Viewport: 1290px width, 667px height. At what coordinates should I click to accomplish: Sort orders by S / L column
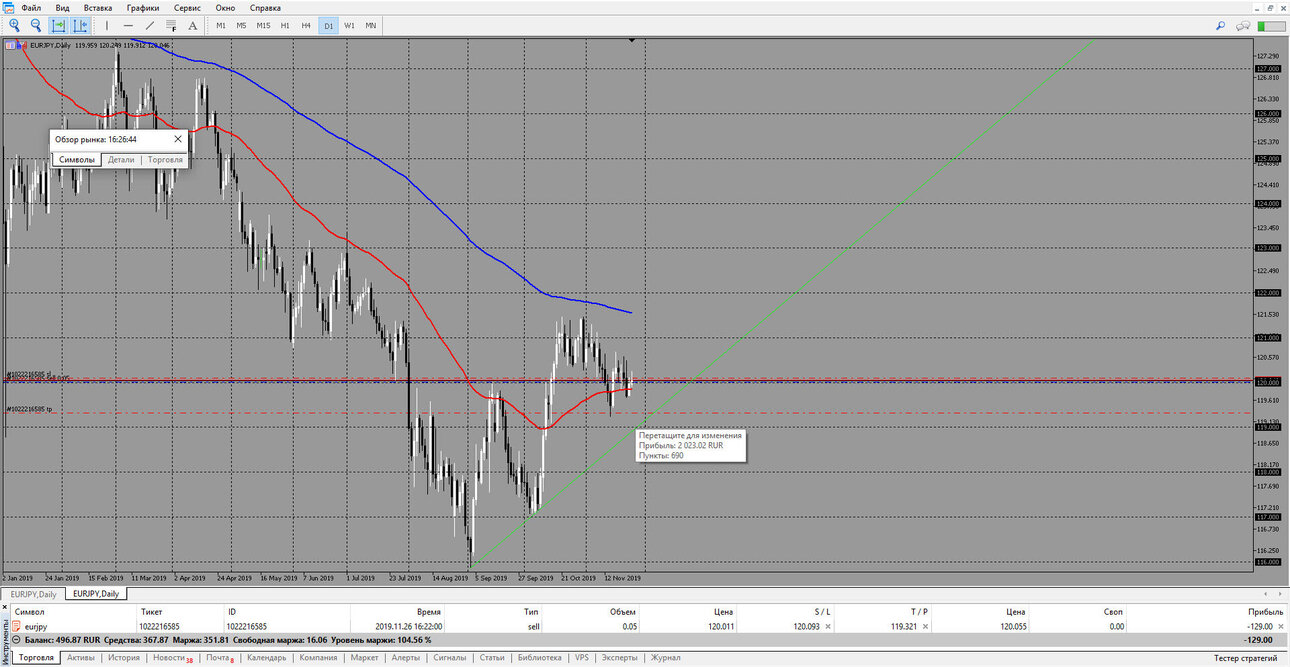[x=822, y=611]
